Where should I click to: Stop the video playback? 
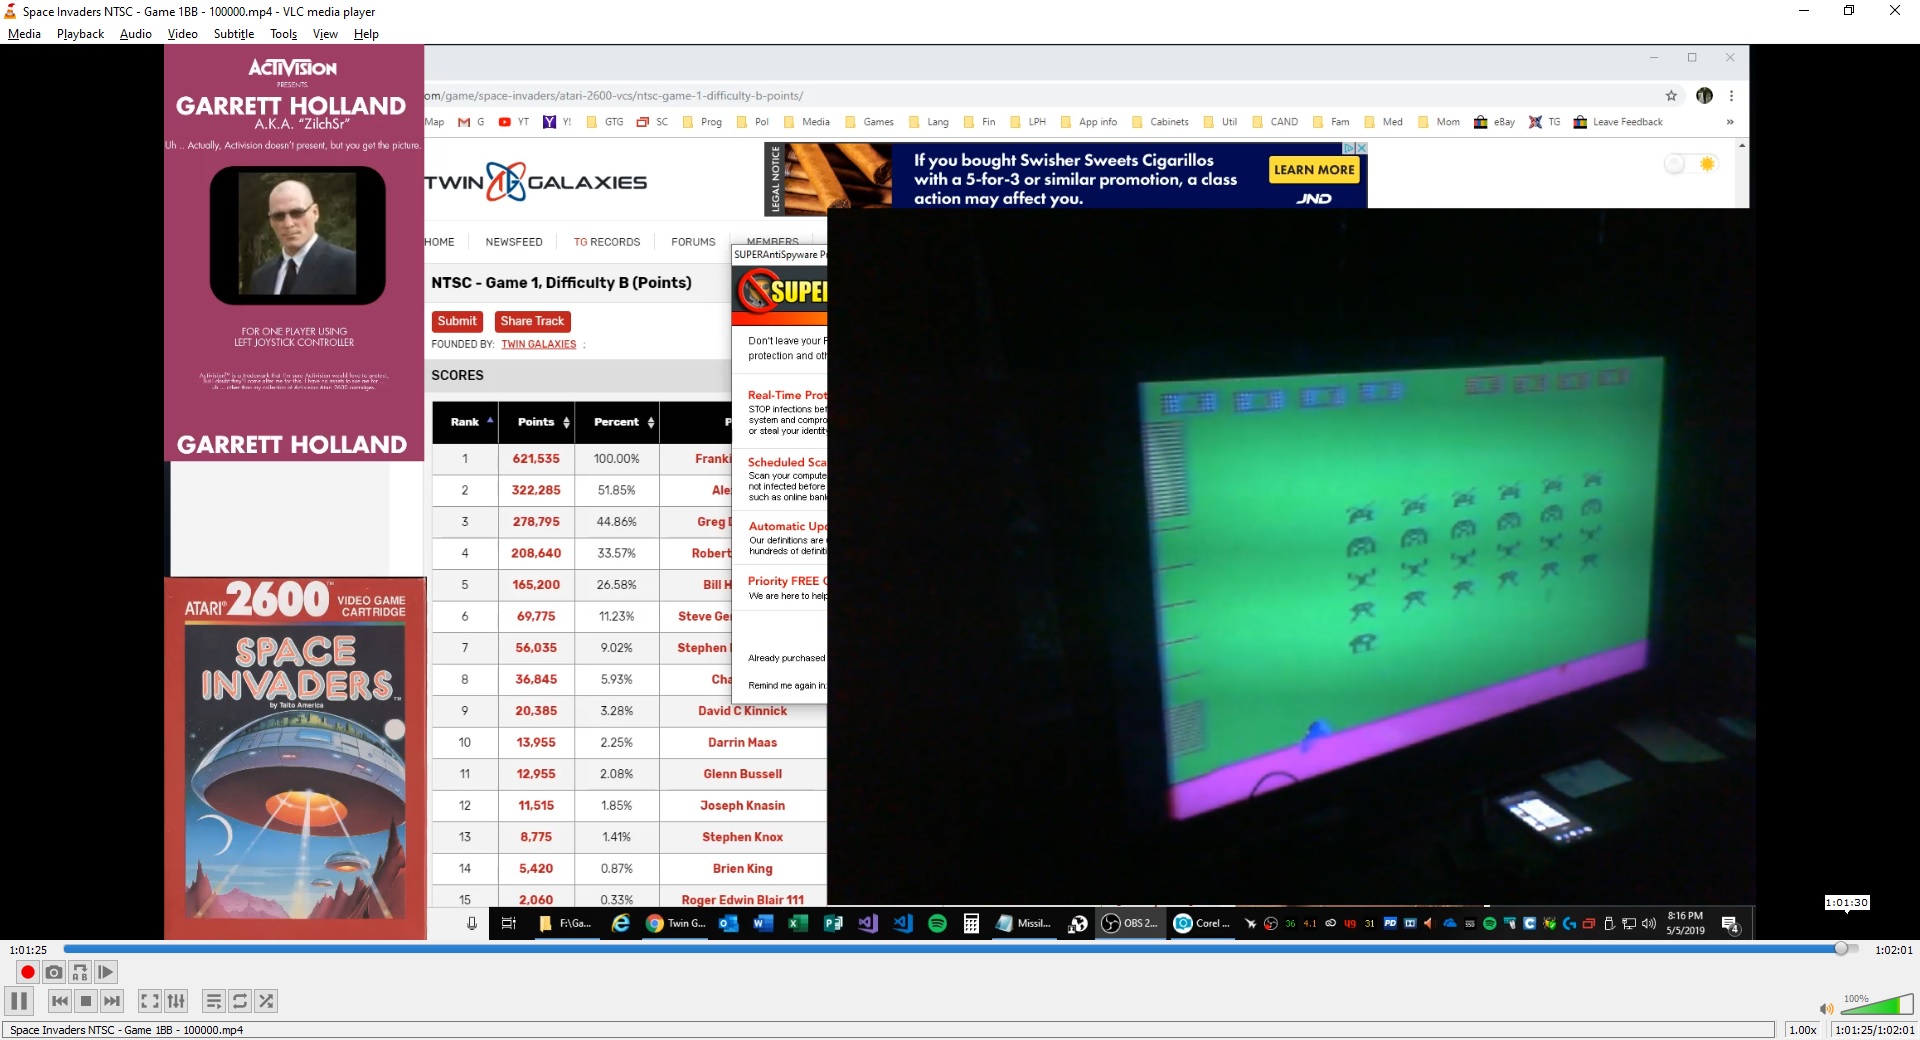(86, 1001)
